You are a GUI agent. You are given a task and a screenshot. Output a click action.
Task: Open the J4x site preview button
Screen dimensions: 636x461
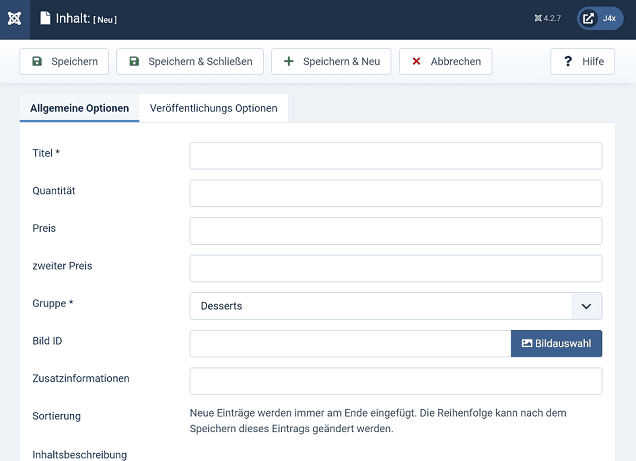coord(600,18)
